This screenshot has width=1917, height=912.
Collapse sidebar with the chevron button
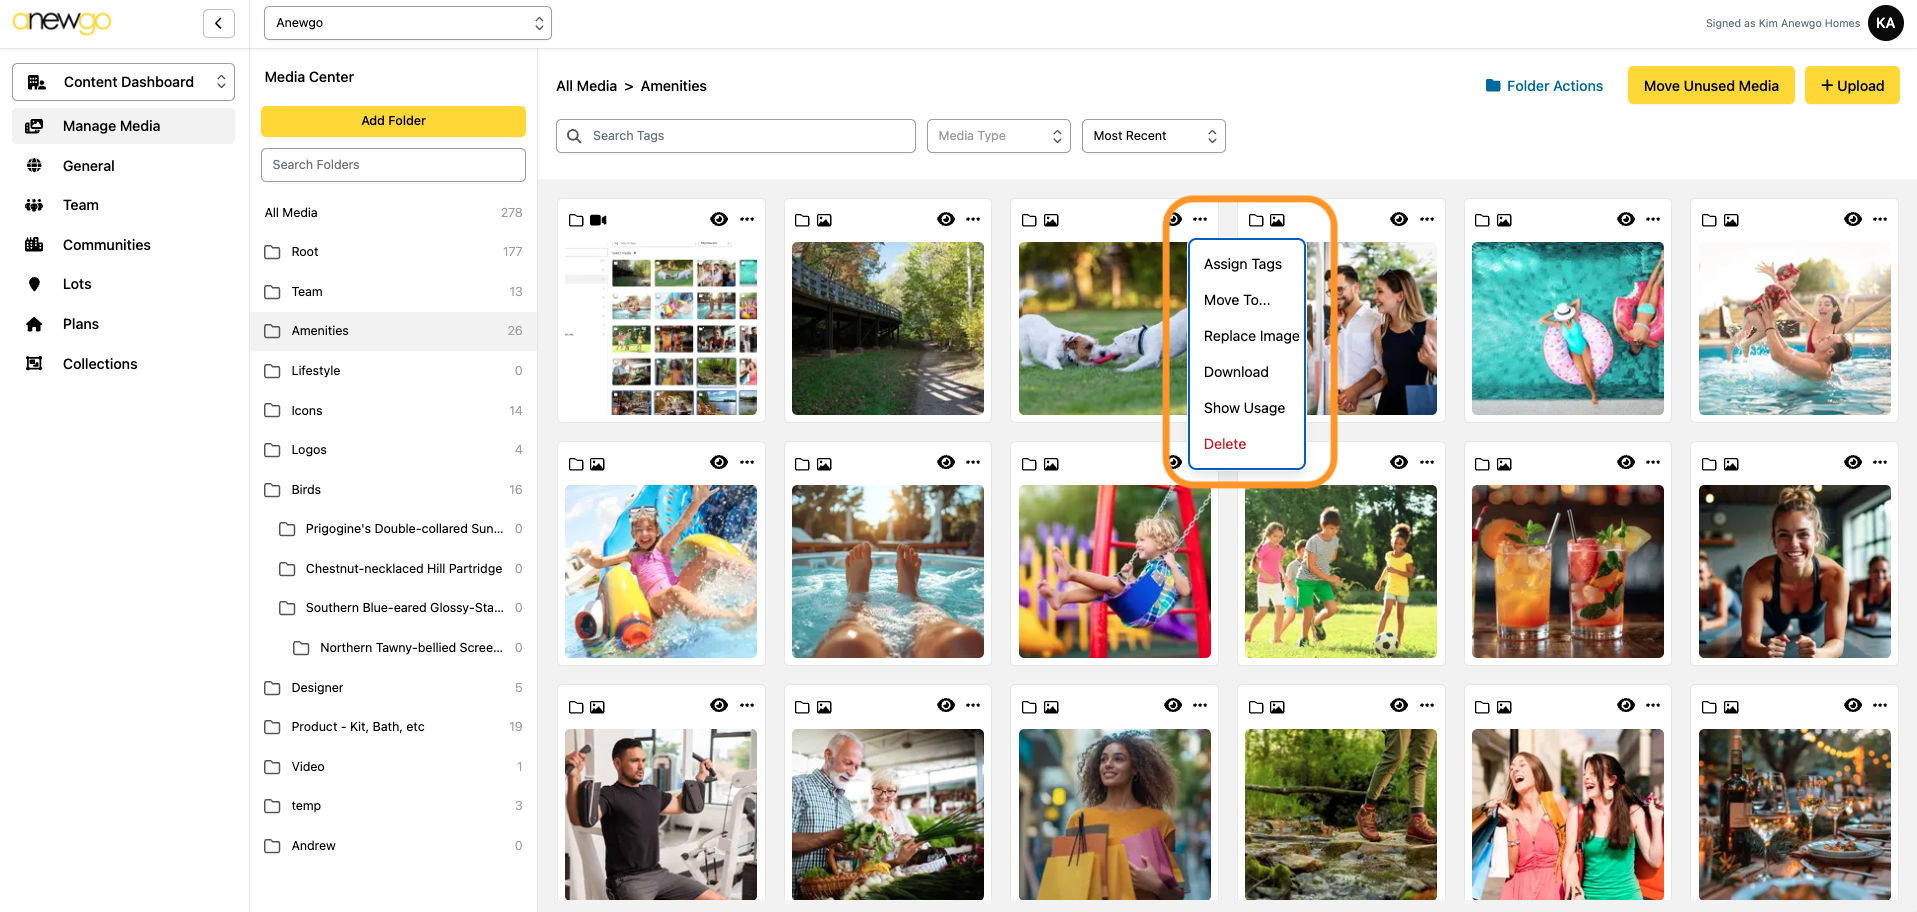[x=218, y=23]
